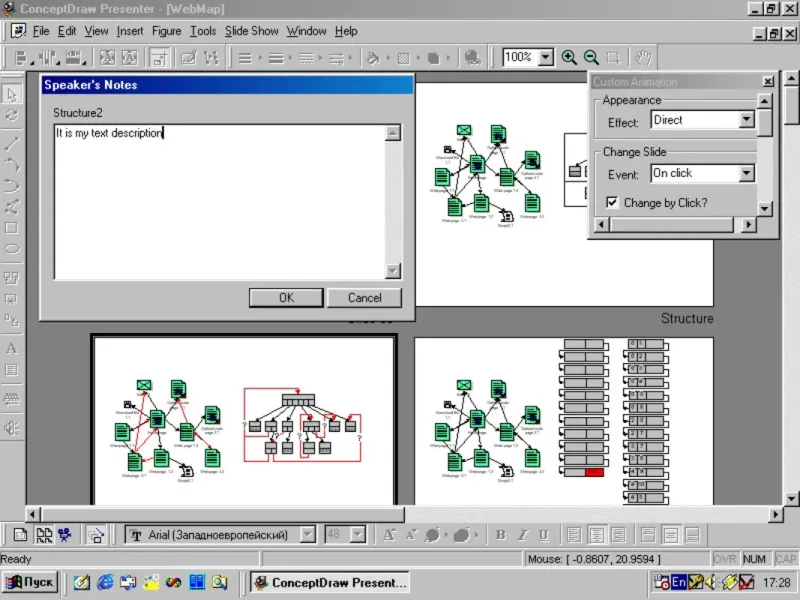
Task: Expand the pattern fill arrow menu
Action: 418,58
